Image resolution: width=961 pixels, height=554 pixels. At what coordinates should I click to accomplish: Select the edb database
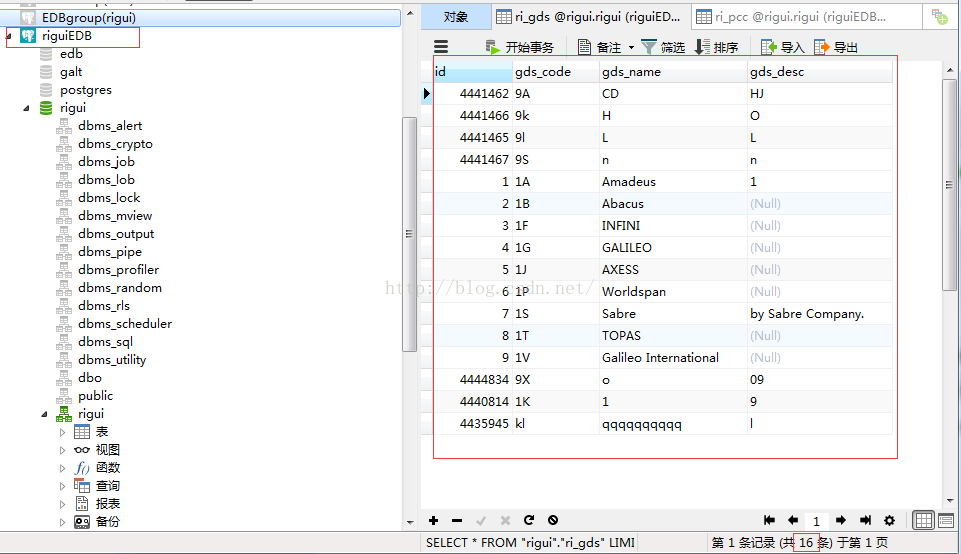click(x=71, y=54)
